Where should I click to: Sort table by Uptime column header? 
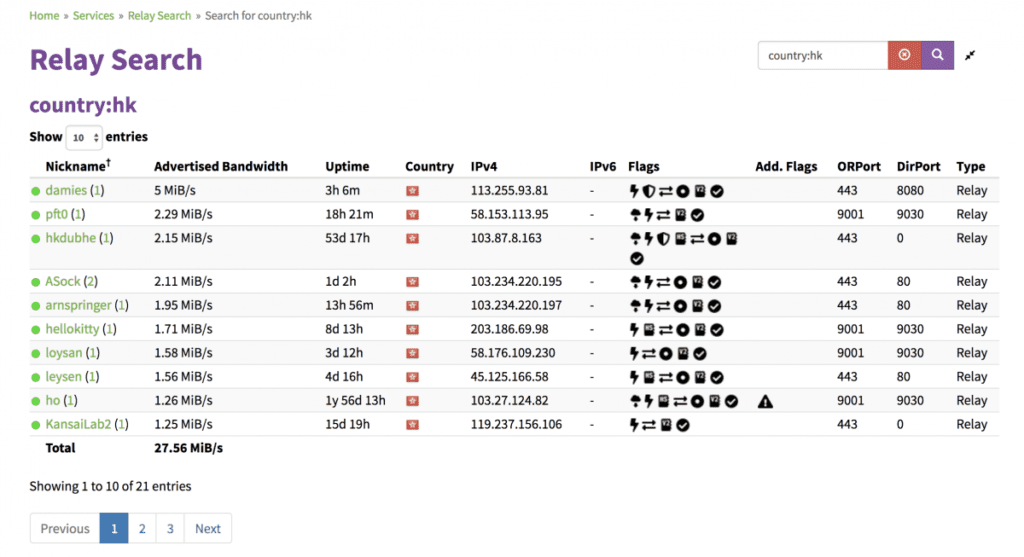tap(347, 167)
